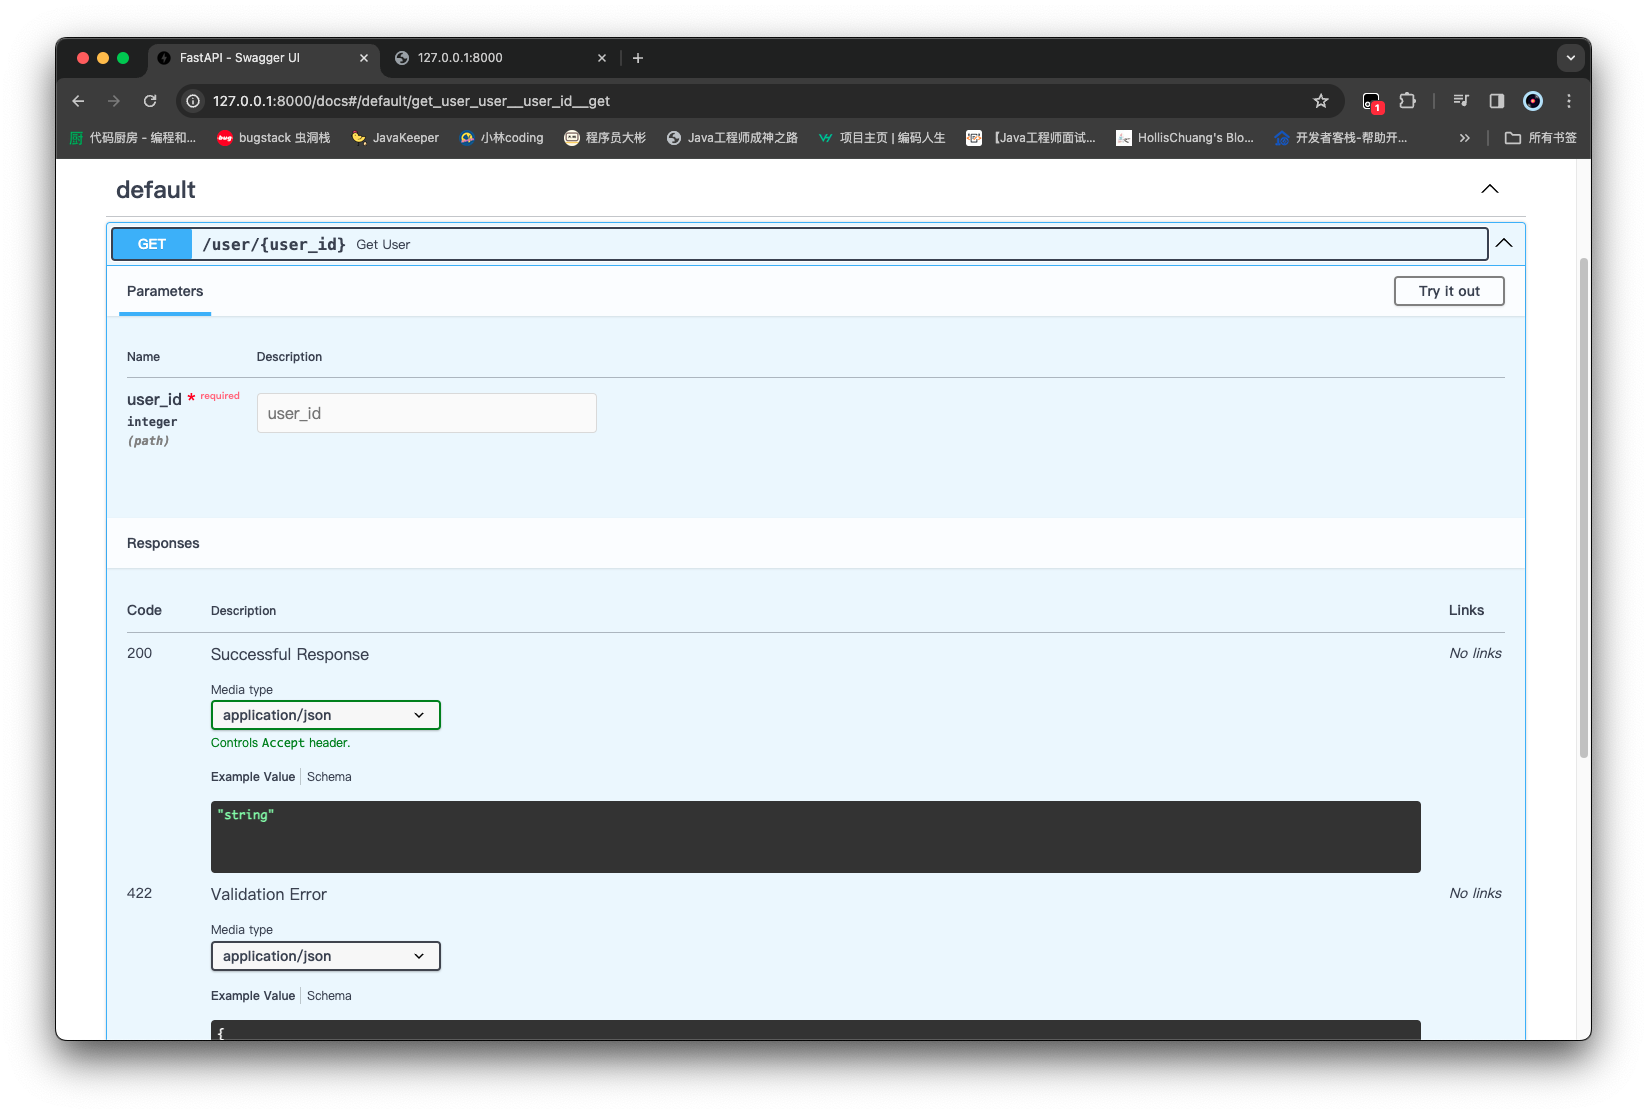The image size is (1647, 1114).
Task: Open the Extensions puzzle menu
Action: click(1407, 101)
